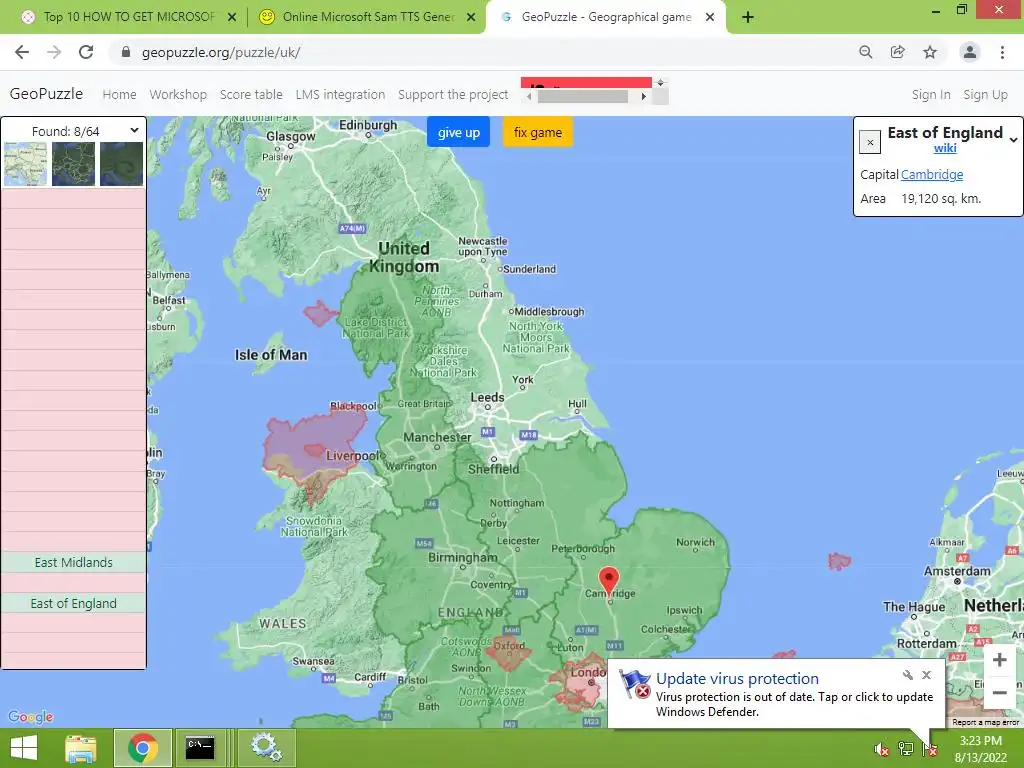Share this page from the address bar

click(x=897, y=52)
